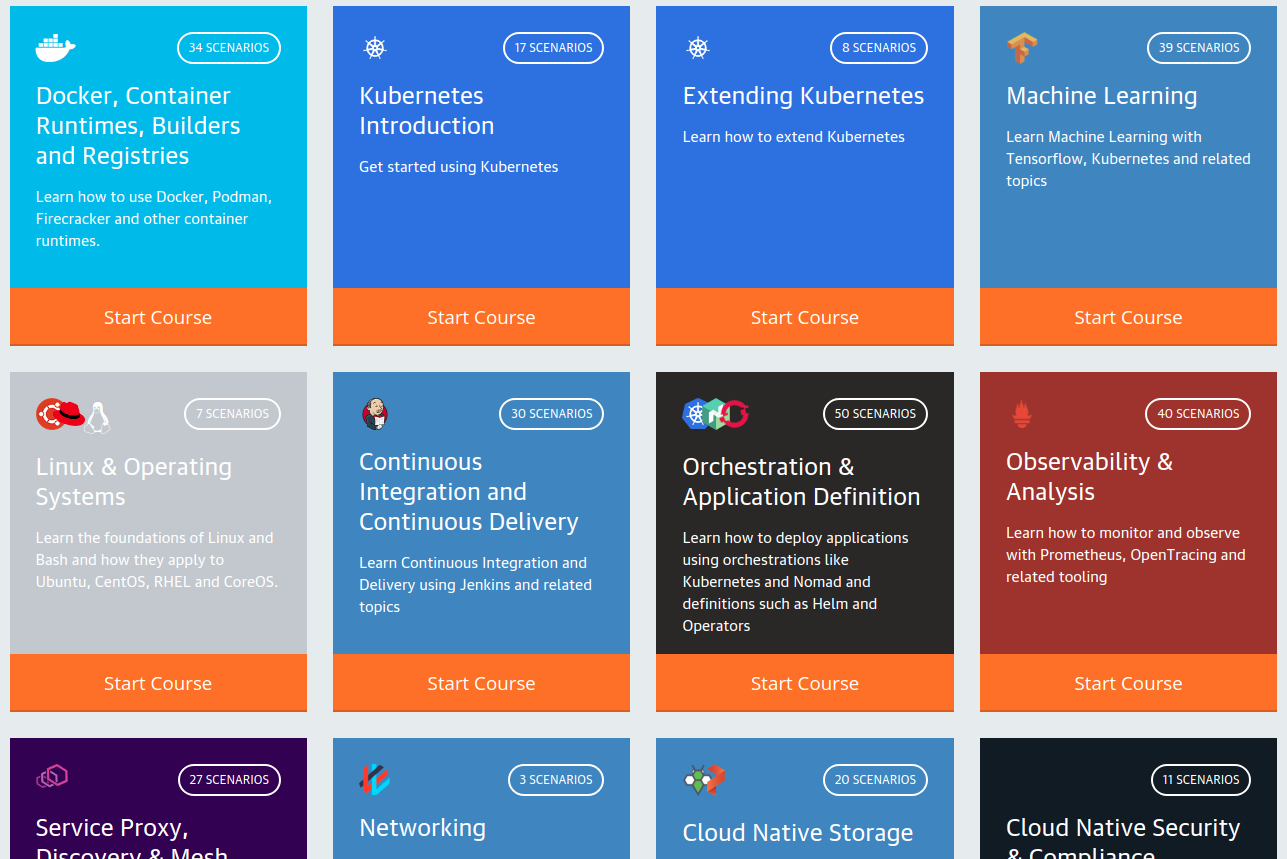
Task: Start the Extending Kubernetes course
Action: coord(805,317)
